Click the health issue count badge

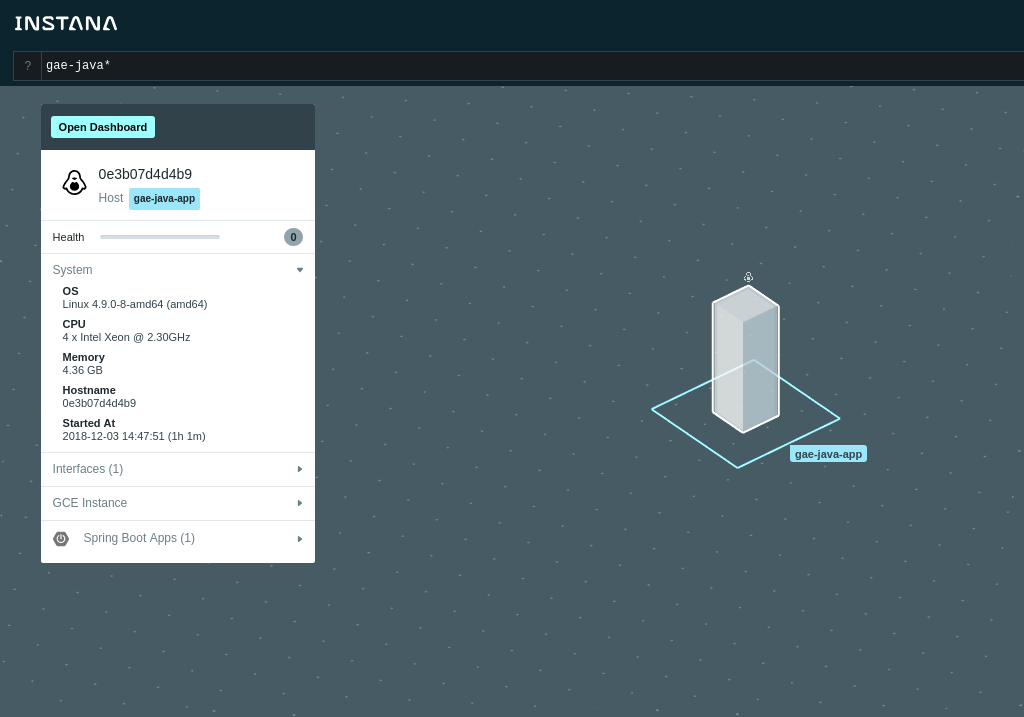(x=293, y=237)
